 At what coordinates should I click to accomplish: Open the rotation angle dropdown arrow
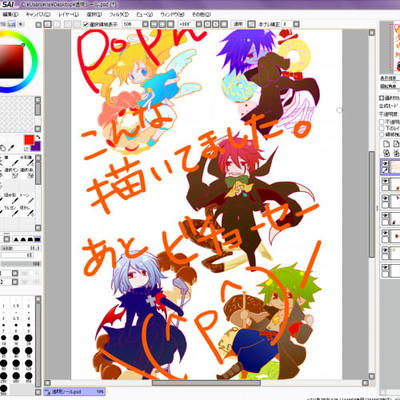click(x=199, y=24)
